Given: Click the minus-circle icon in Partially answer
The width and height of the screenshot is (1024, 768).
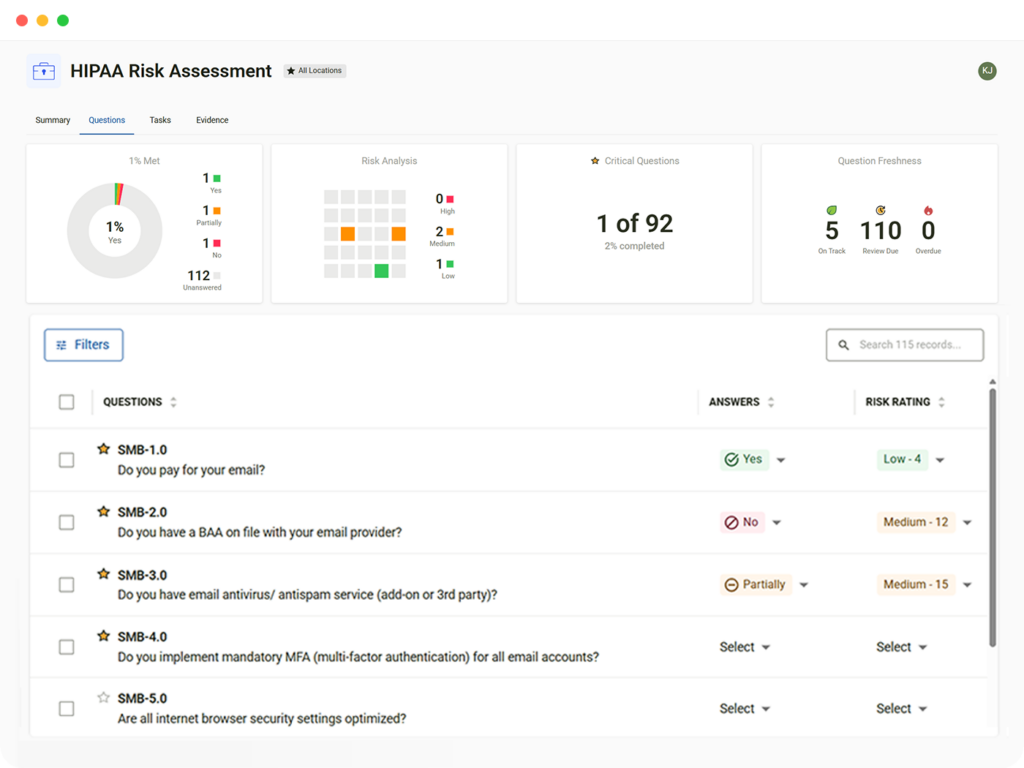Looking at the screenshot, I should point(731,584).
